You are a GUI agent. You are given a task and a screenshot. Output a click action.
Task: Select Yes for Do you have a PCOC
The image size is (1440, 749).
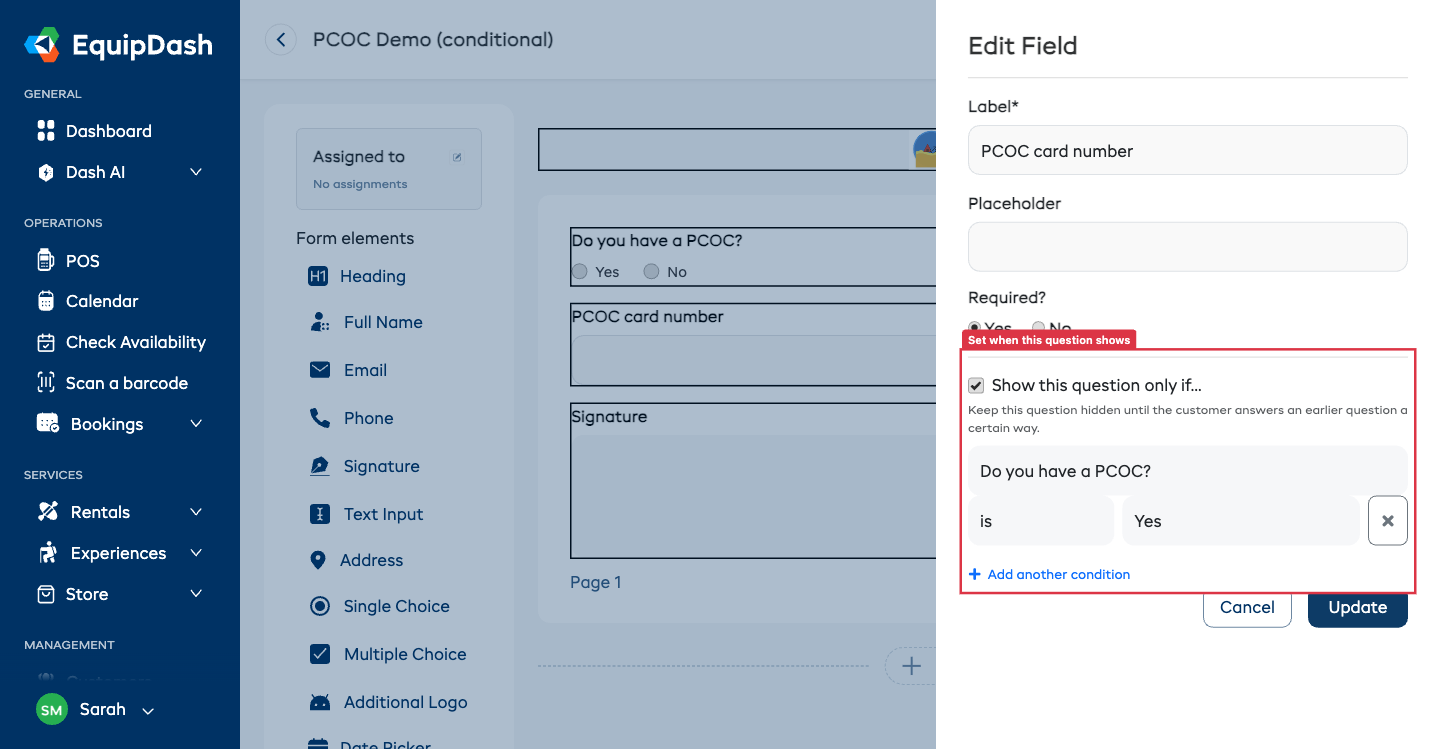pos(579,271)
